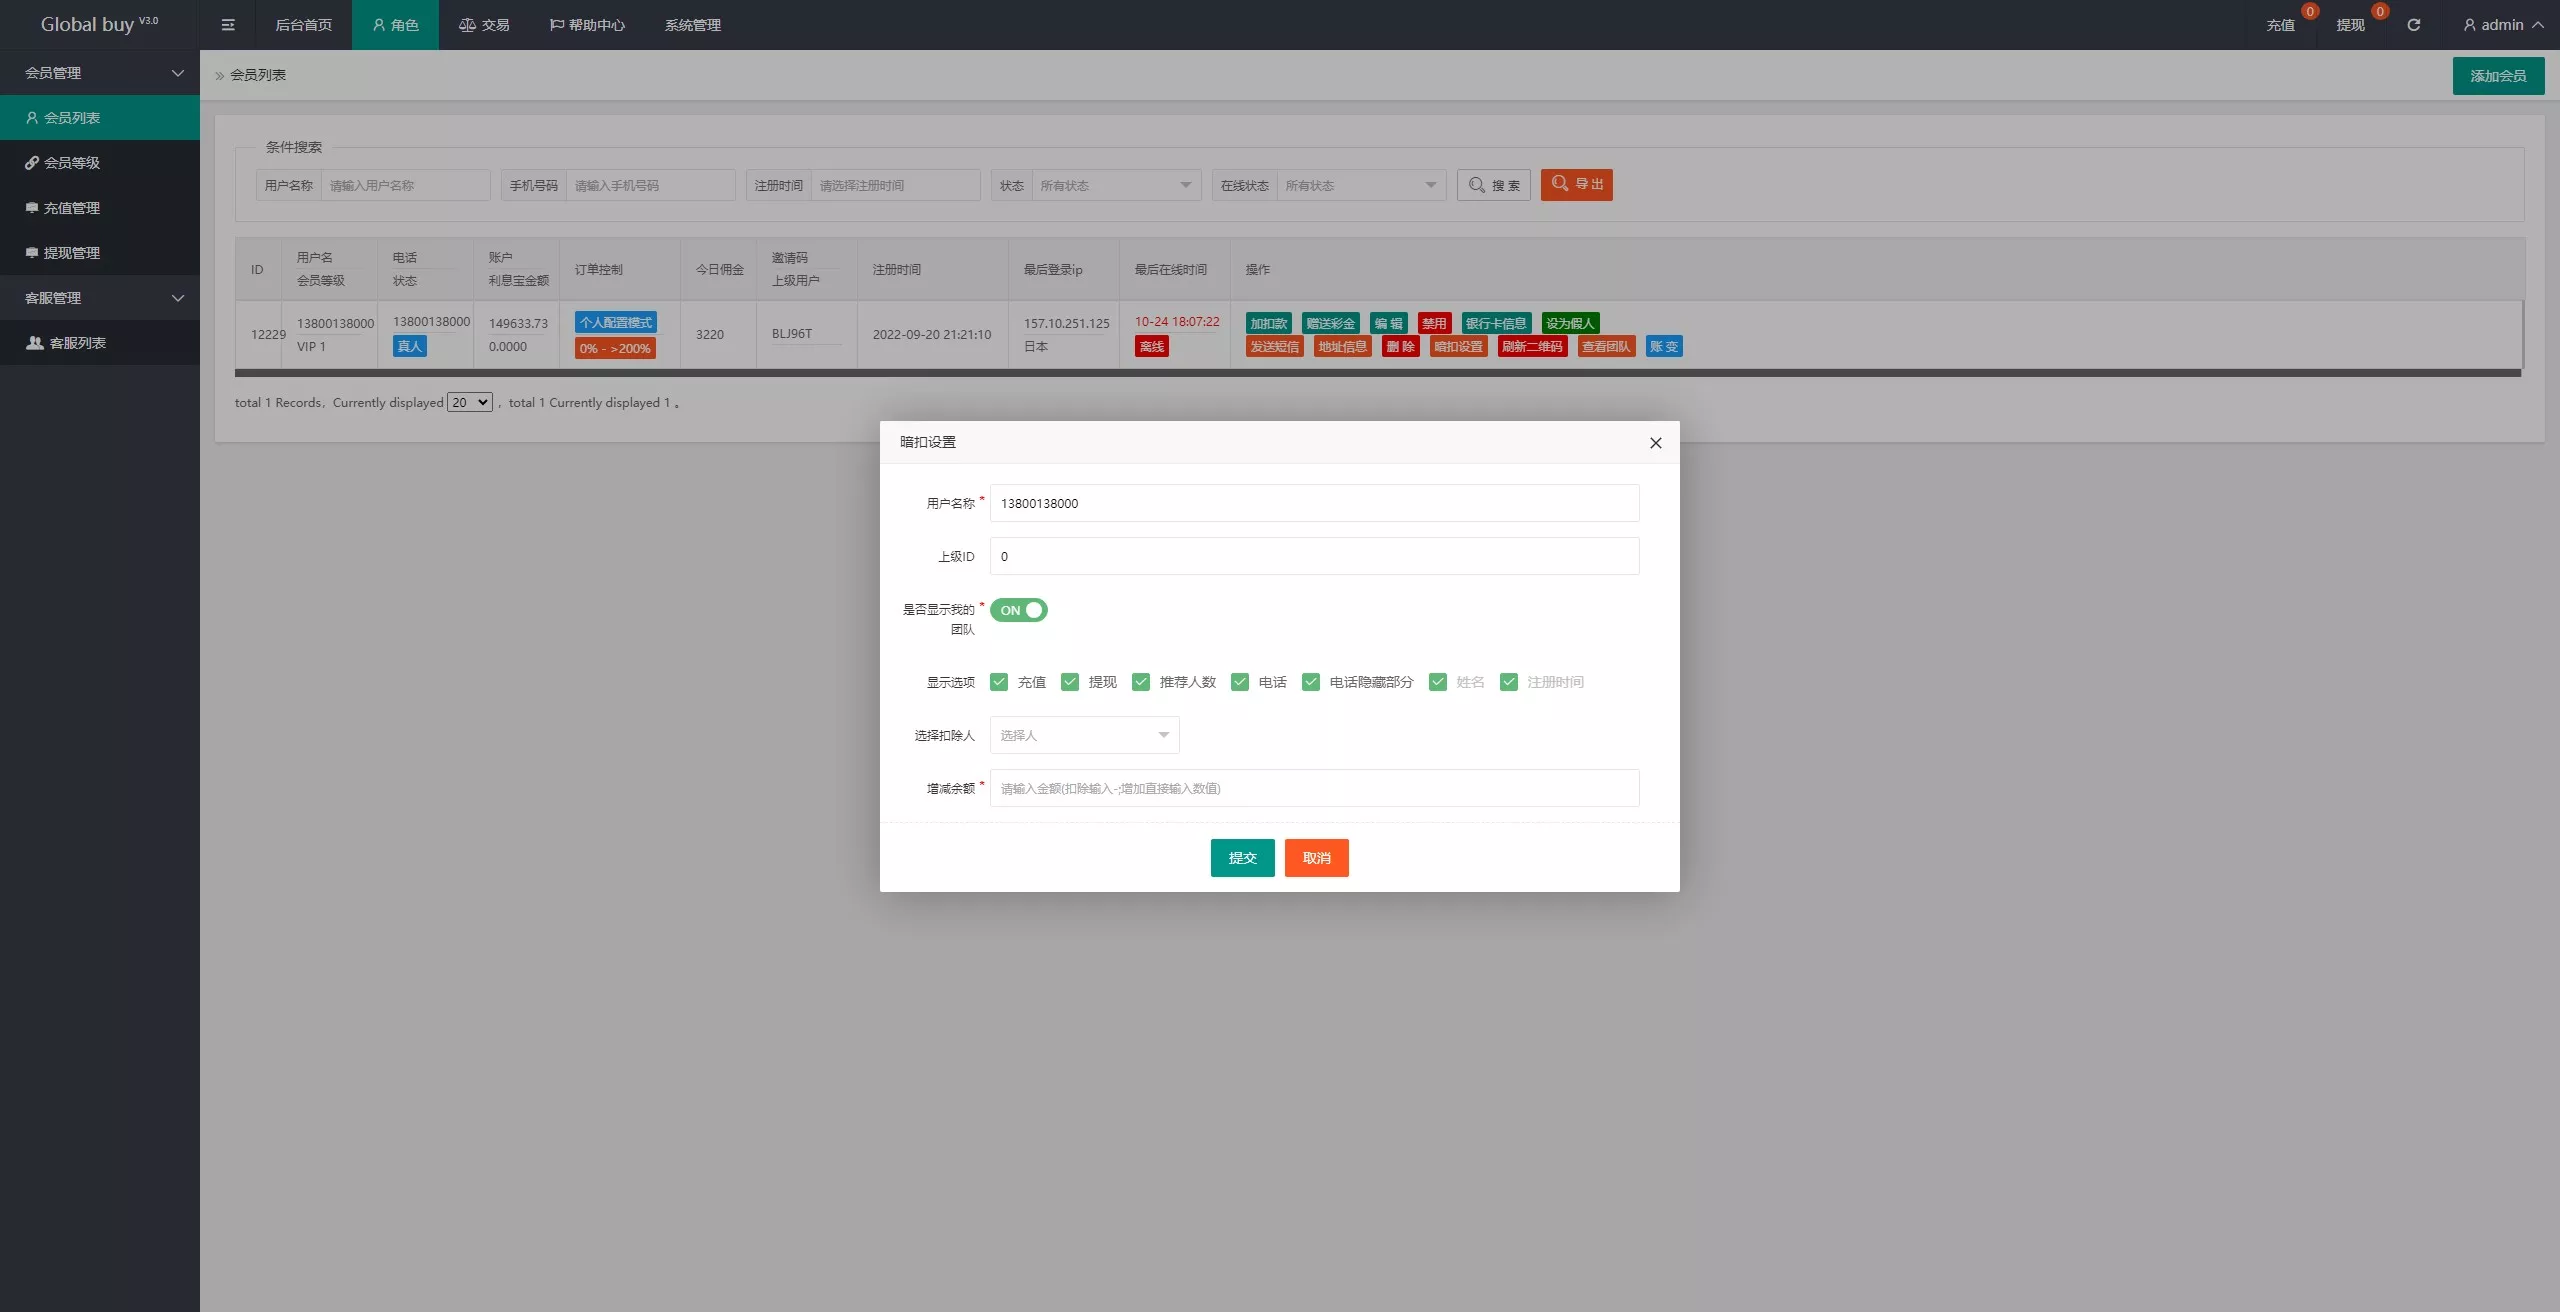Uncheck the 电话隐藏部分 checkbox

pos(1311,682)
